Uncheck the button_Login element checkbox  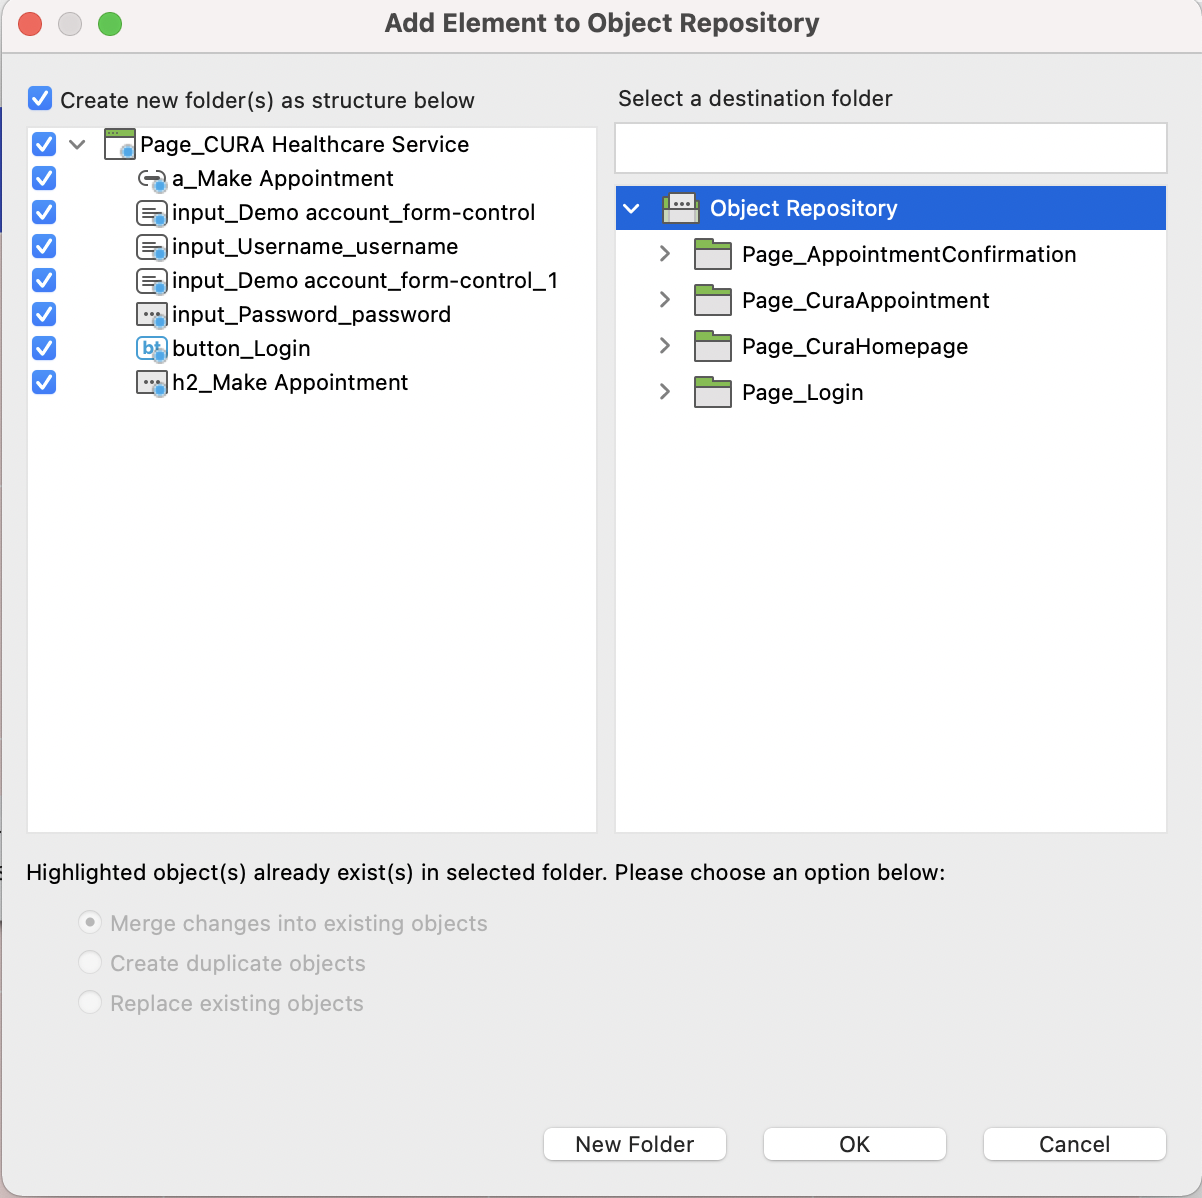44,348
